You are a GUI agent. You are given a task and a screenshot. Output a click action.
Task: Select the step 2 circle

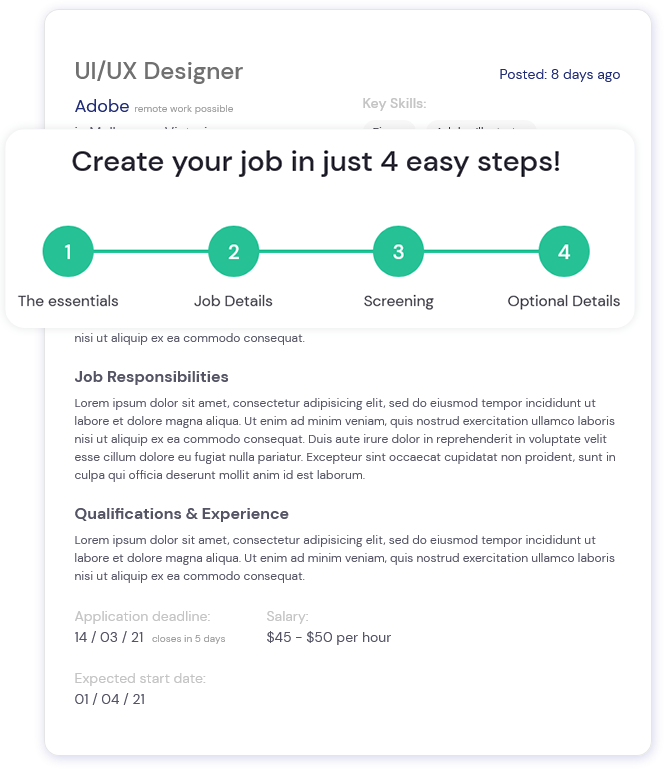click(233, 252)
